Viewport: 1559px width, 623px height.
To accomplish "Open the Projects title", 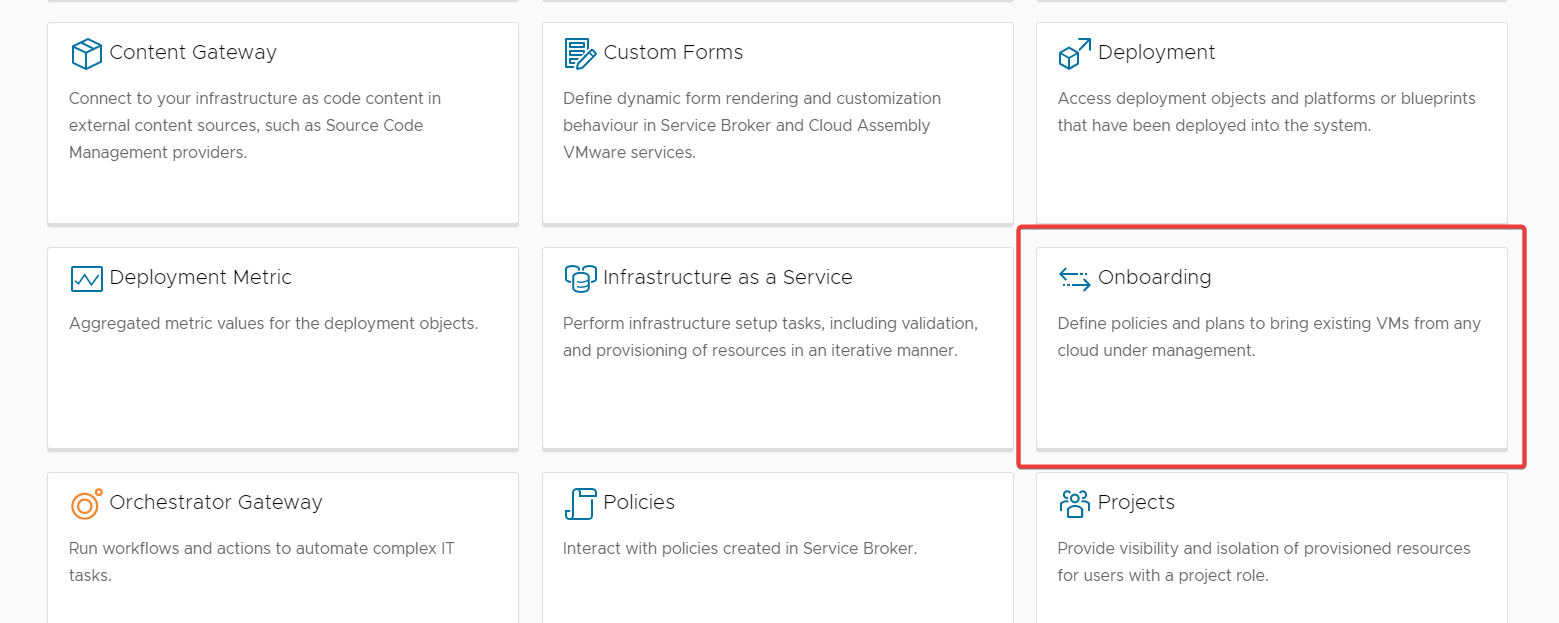I will tap(1136, 502).
